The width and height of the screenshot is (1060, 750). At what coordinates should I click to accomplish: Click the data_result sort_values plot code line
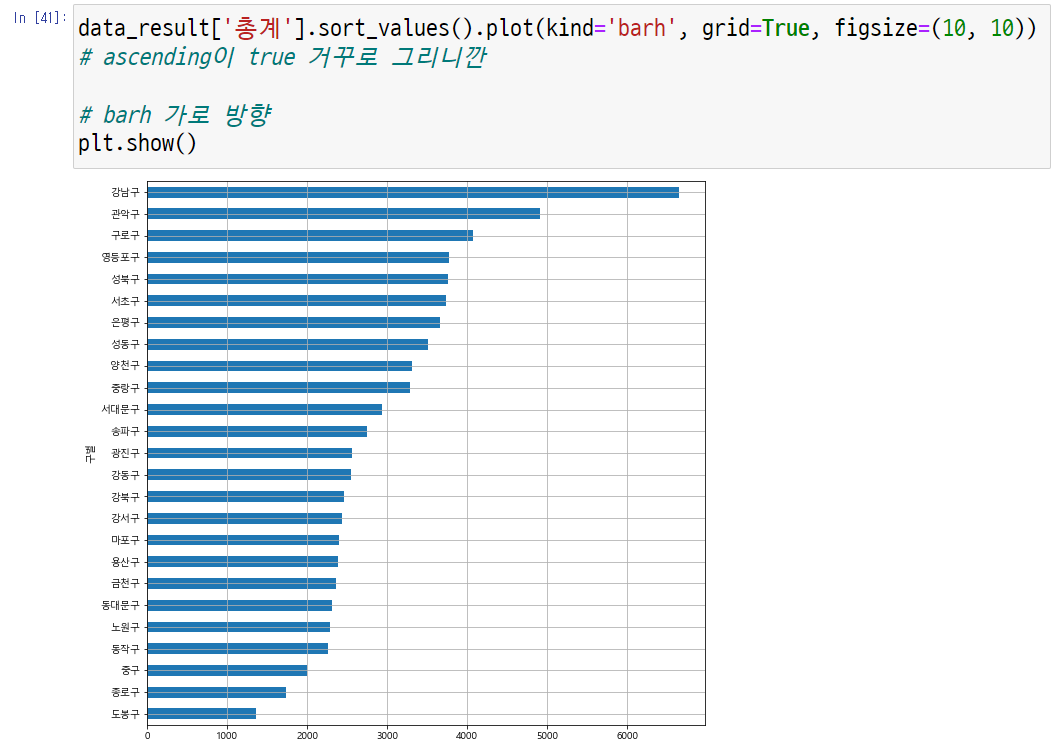(x=556, y=28)
